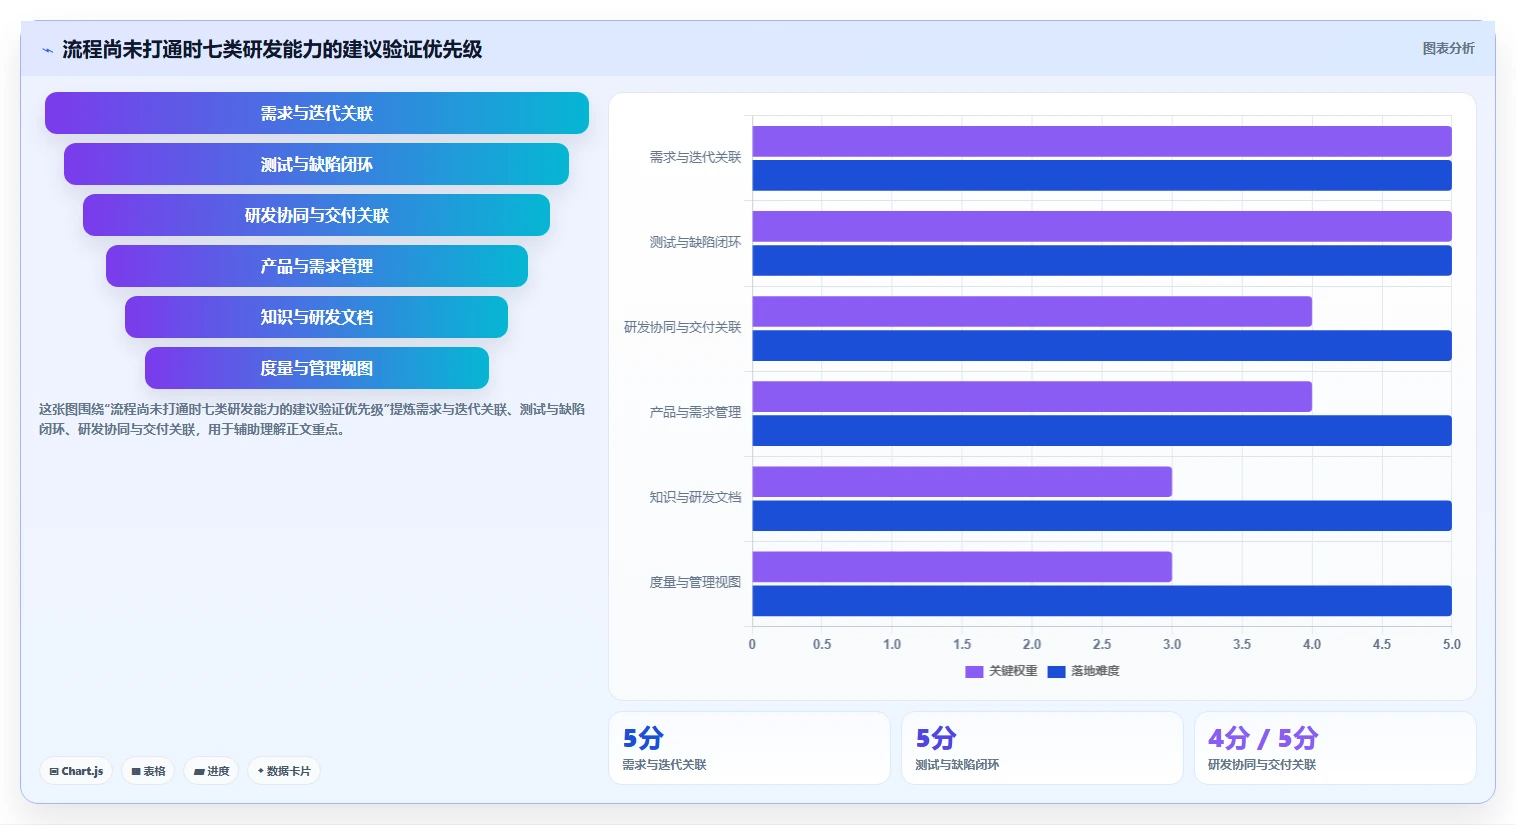The width and height of the screenshot is (1516, 825).
Task: Click the 研发协同与交付关联 y-axis label
Action: 683,327
